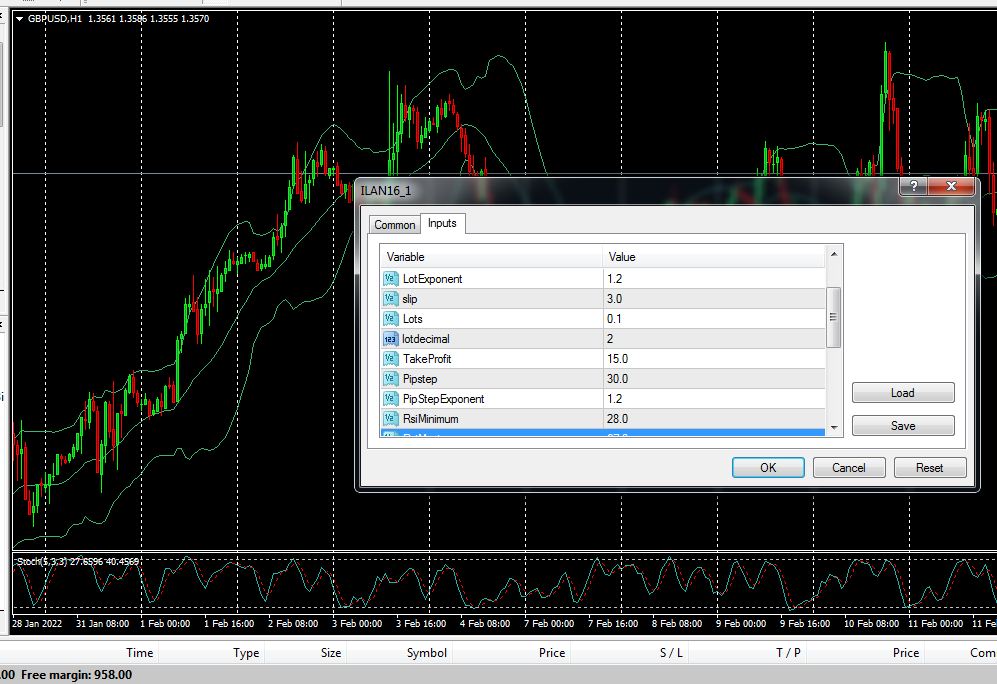Save the current input parameters
The height and width of the screenshot is (684, 997).
pyautogui.click(x=903, y=425)
